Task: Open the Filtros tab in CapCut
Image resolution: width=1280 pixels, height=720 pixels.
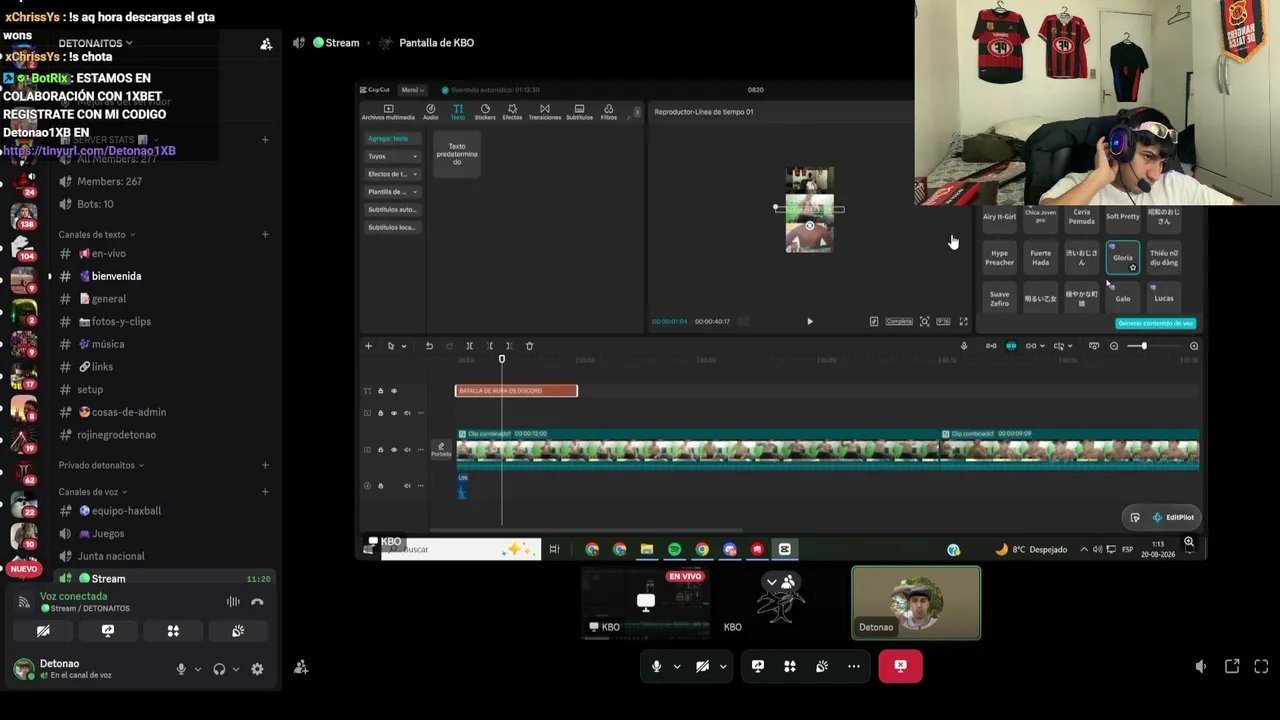Action: click(608, 112)
